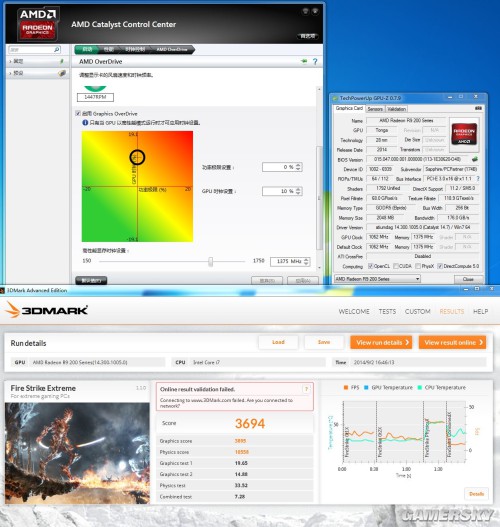
Task: Toggle the Graphics OverDrive enable checkbox
Action: [x=78, y=113]
